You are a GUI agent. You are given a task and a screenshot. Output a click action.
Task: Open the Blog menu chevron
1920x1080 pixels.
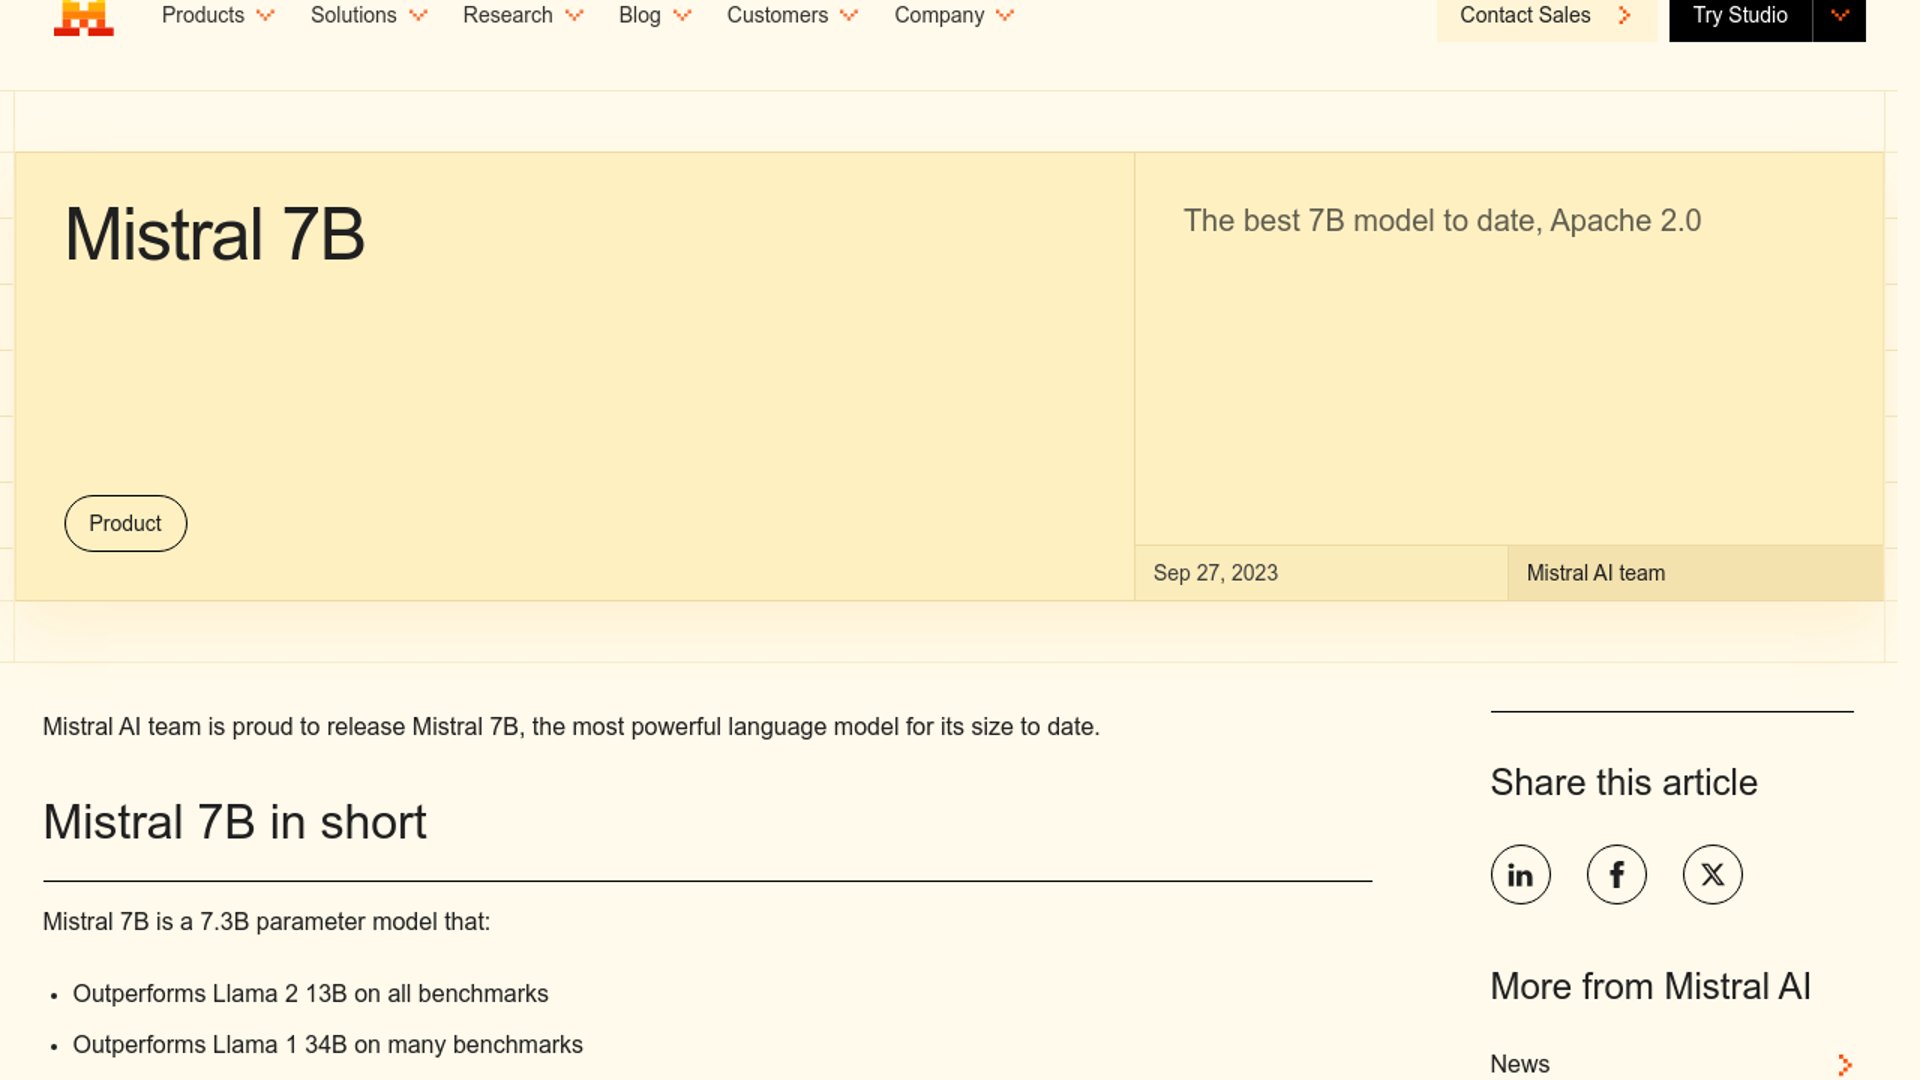click(x=682, y=16)
